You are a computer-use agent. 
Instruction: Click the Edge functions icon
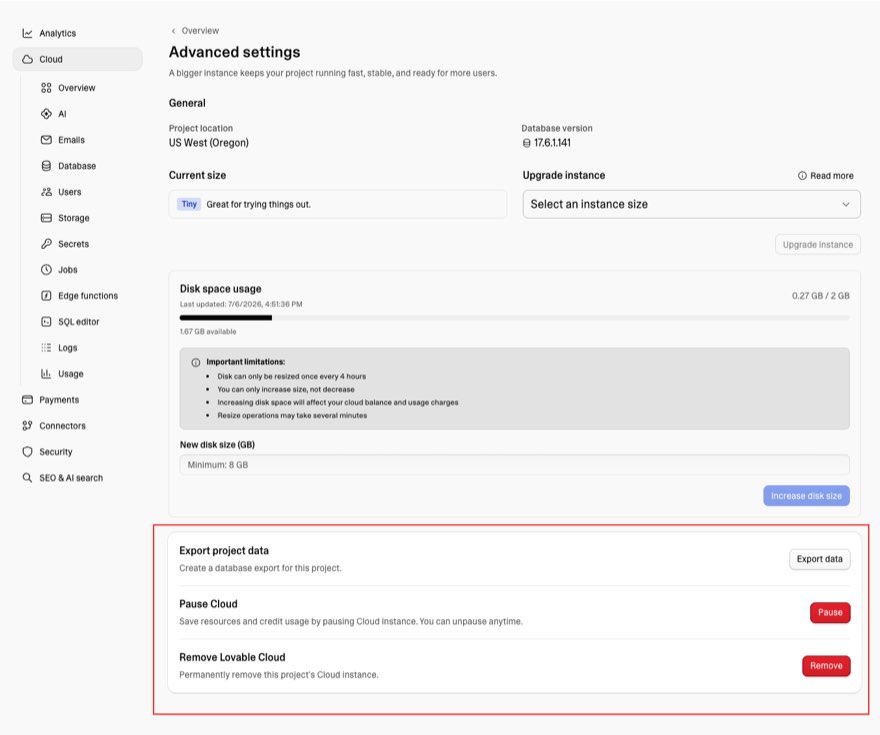pyautogui.click(x=46, y=296)
